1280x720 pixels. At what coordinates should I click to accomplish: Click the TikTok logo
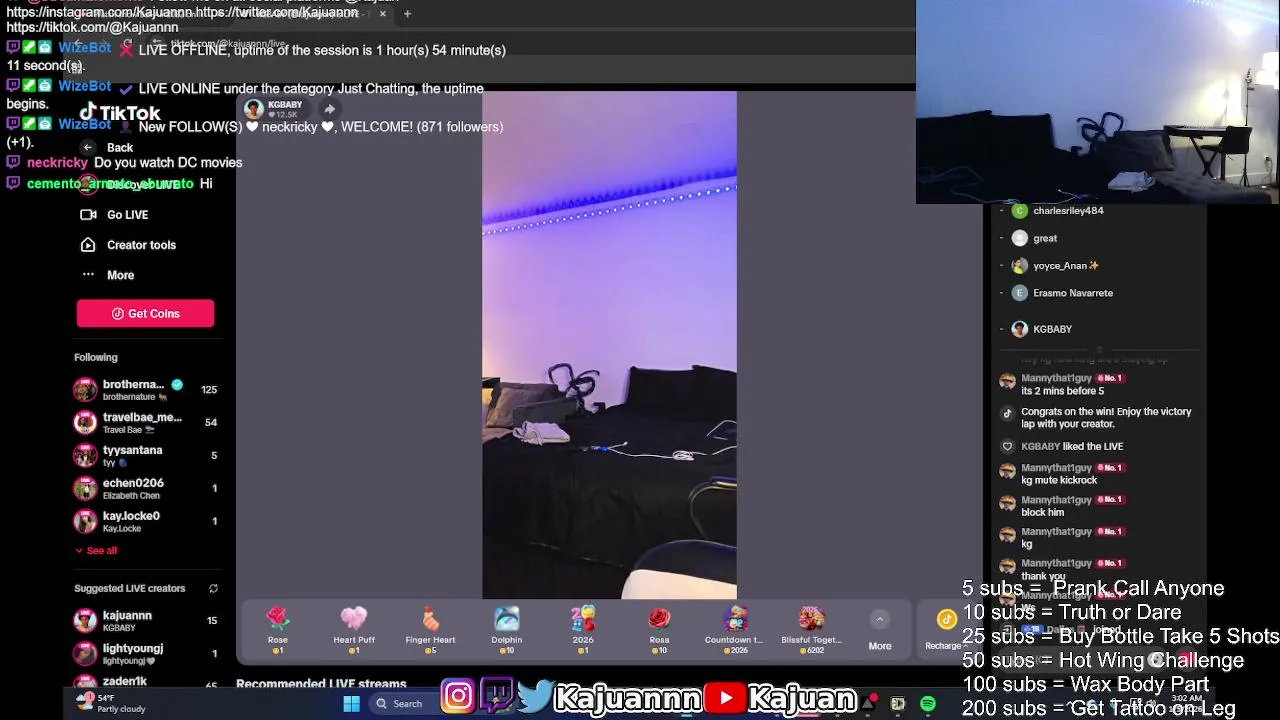[120, 113]
